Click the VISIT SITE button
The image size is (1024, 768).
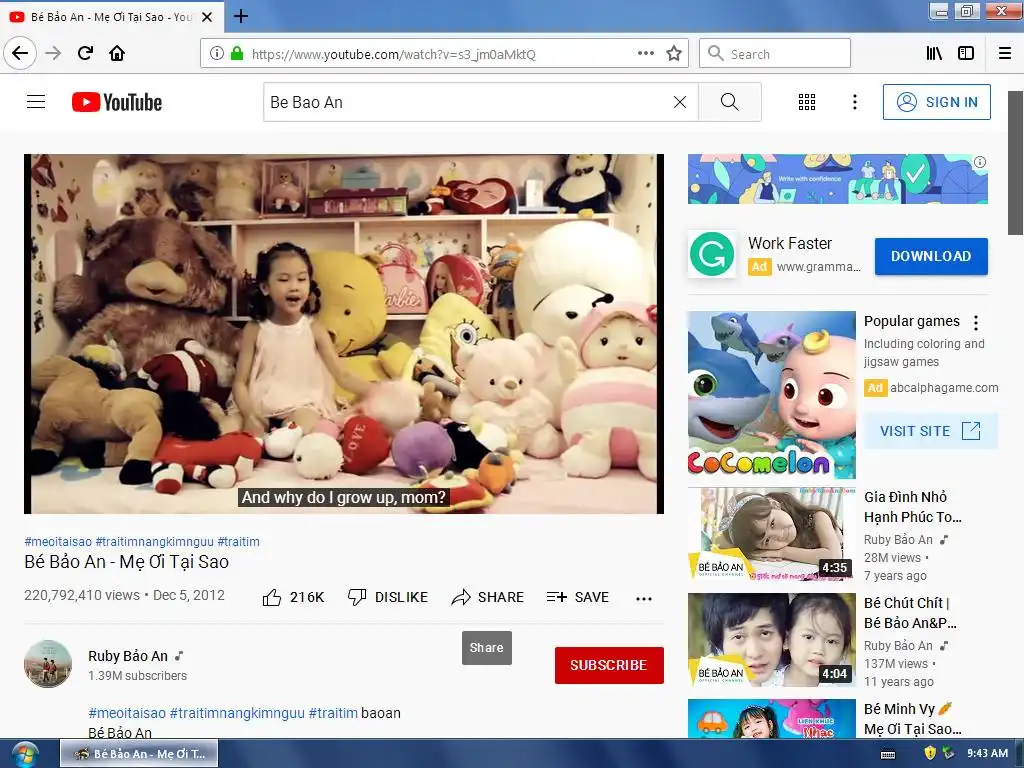click(931, 431)
